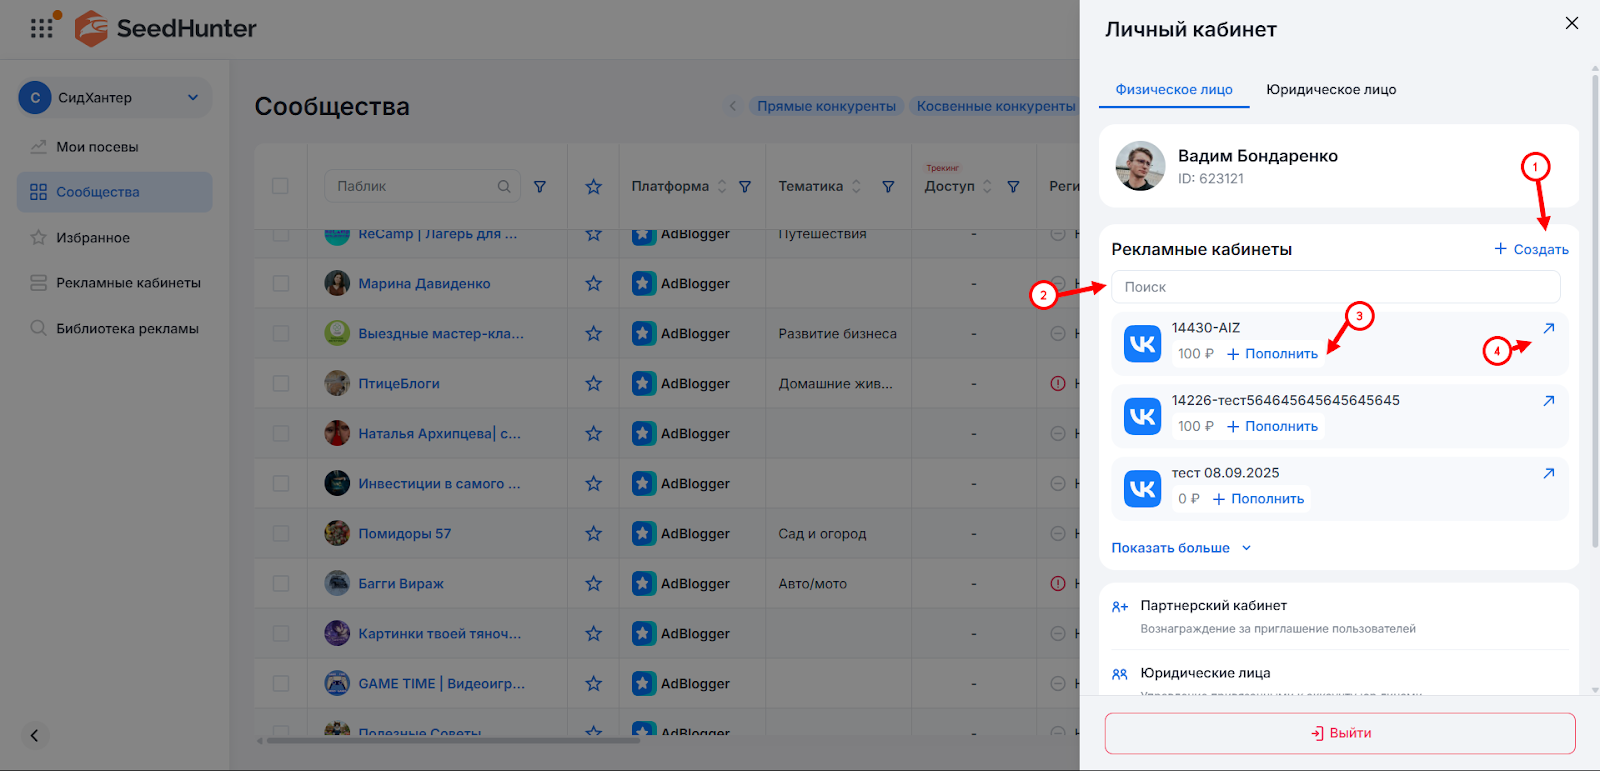The image size is (1600, 771).
Task: Collapse sidebar with the left arrow icon
Action: pos(34,736)
